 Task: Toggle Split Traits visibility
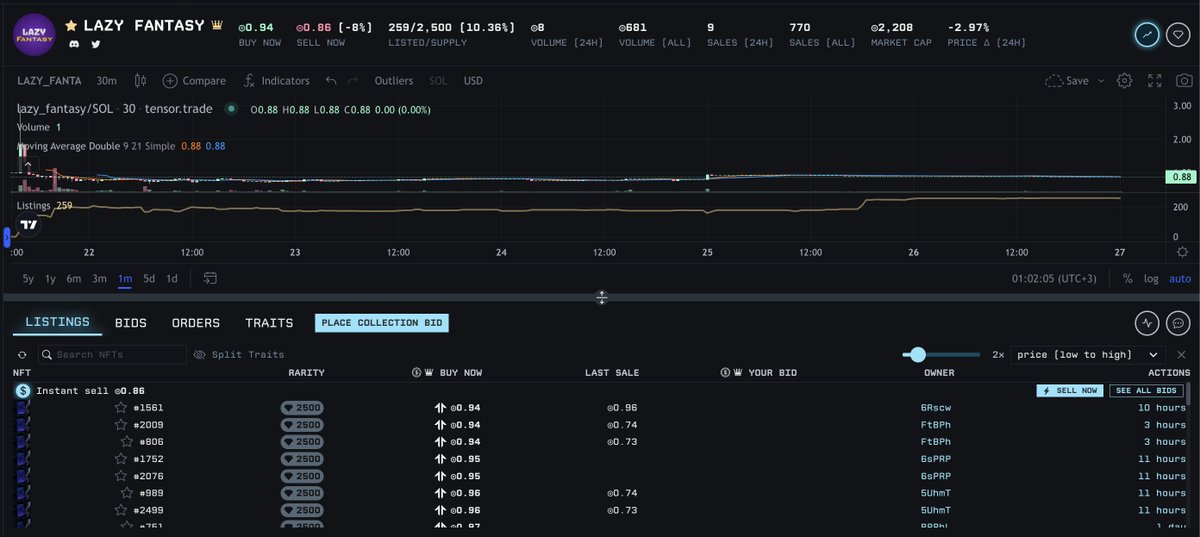tap(239, 354)
